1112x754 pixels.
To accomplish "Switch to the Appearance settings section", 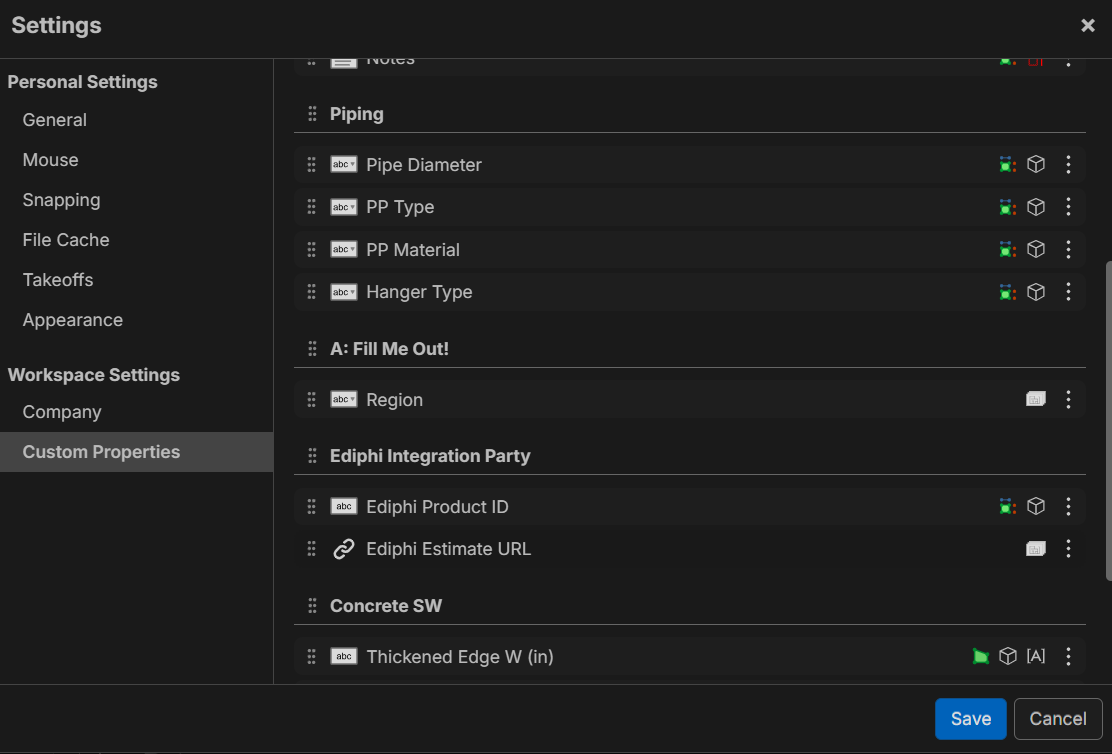I will pyautogui.click(x=73, y=320).
